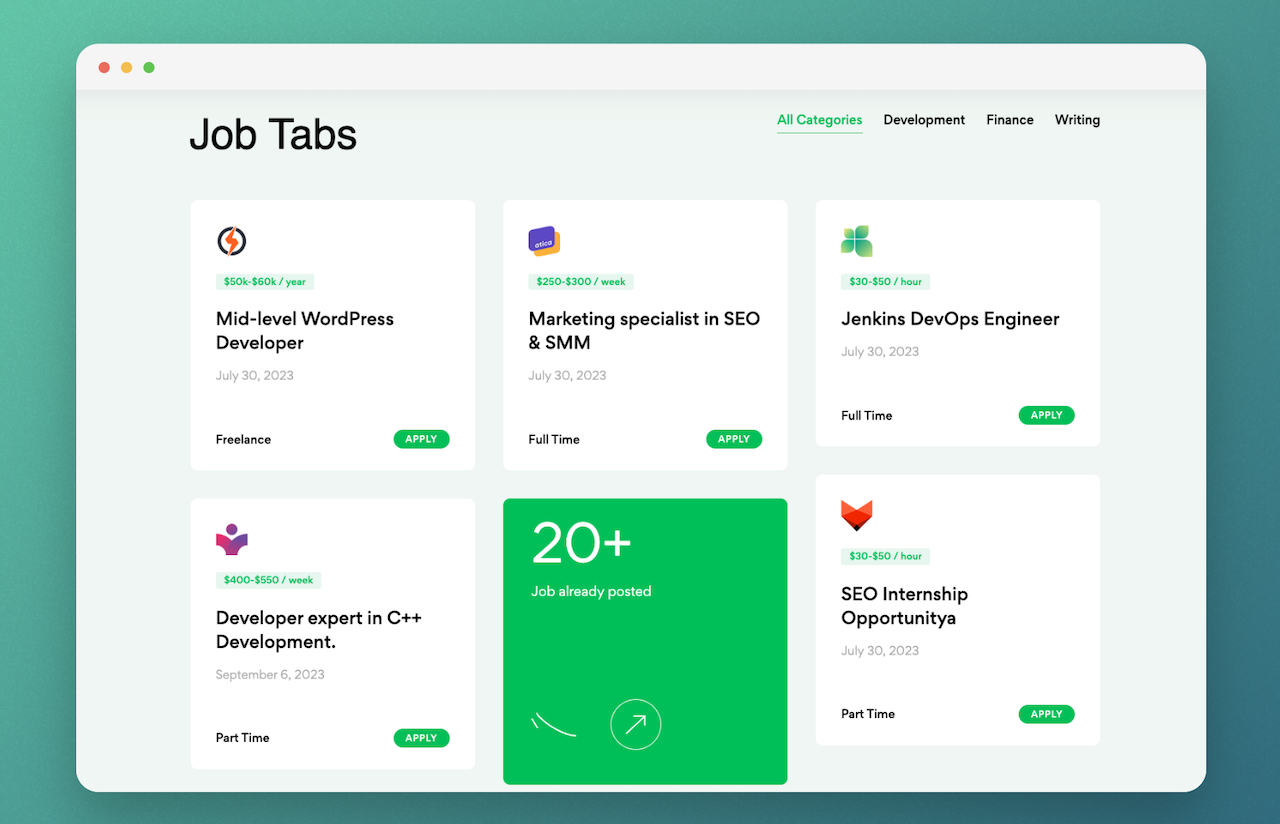Viewport: 1280px width, 824px height.
Task: Click date on WordPress Developer card
Action: [255, 376]
